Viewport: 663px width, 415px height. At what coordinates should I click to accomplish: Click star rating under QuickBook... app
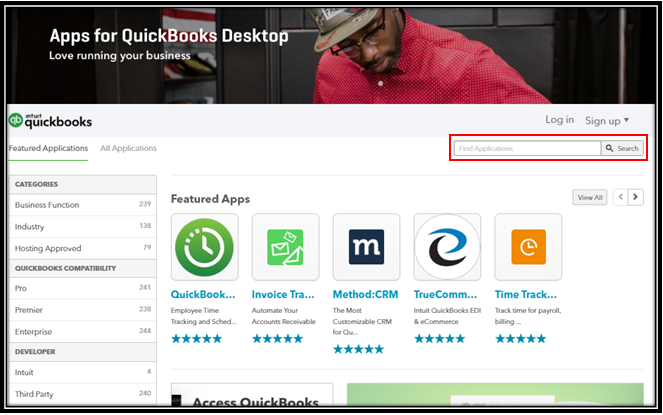[x=197, y=338]
